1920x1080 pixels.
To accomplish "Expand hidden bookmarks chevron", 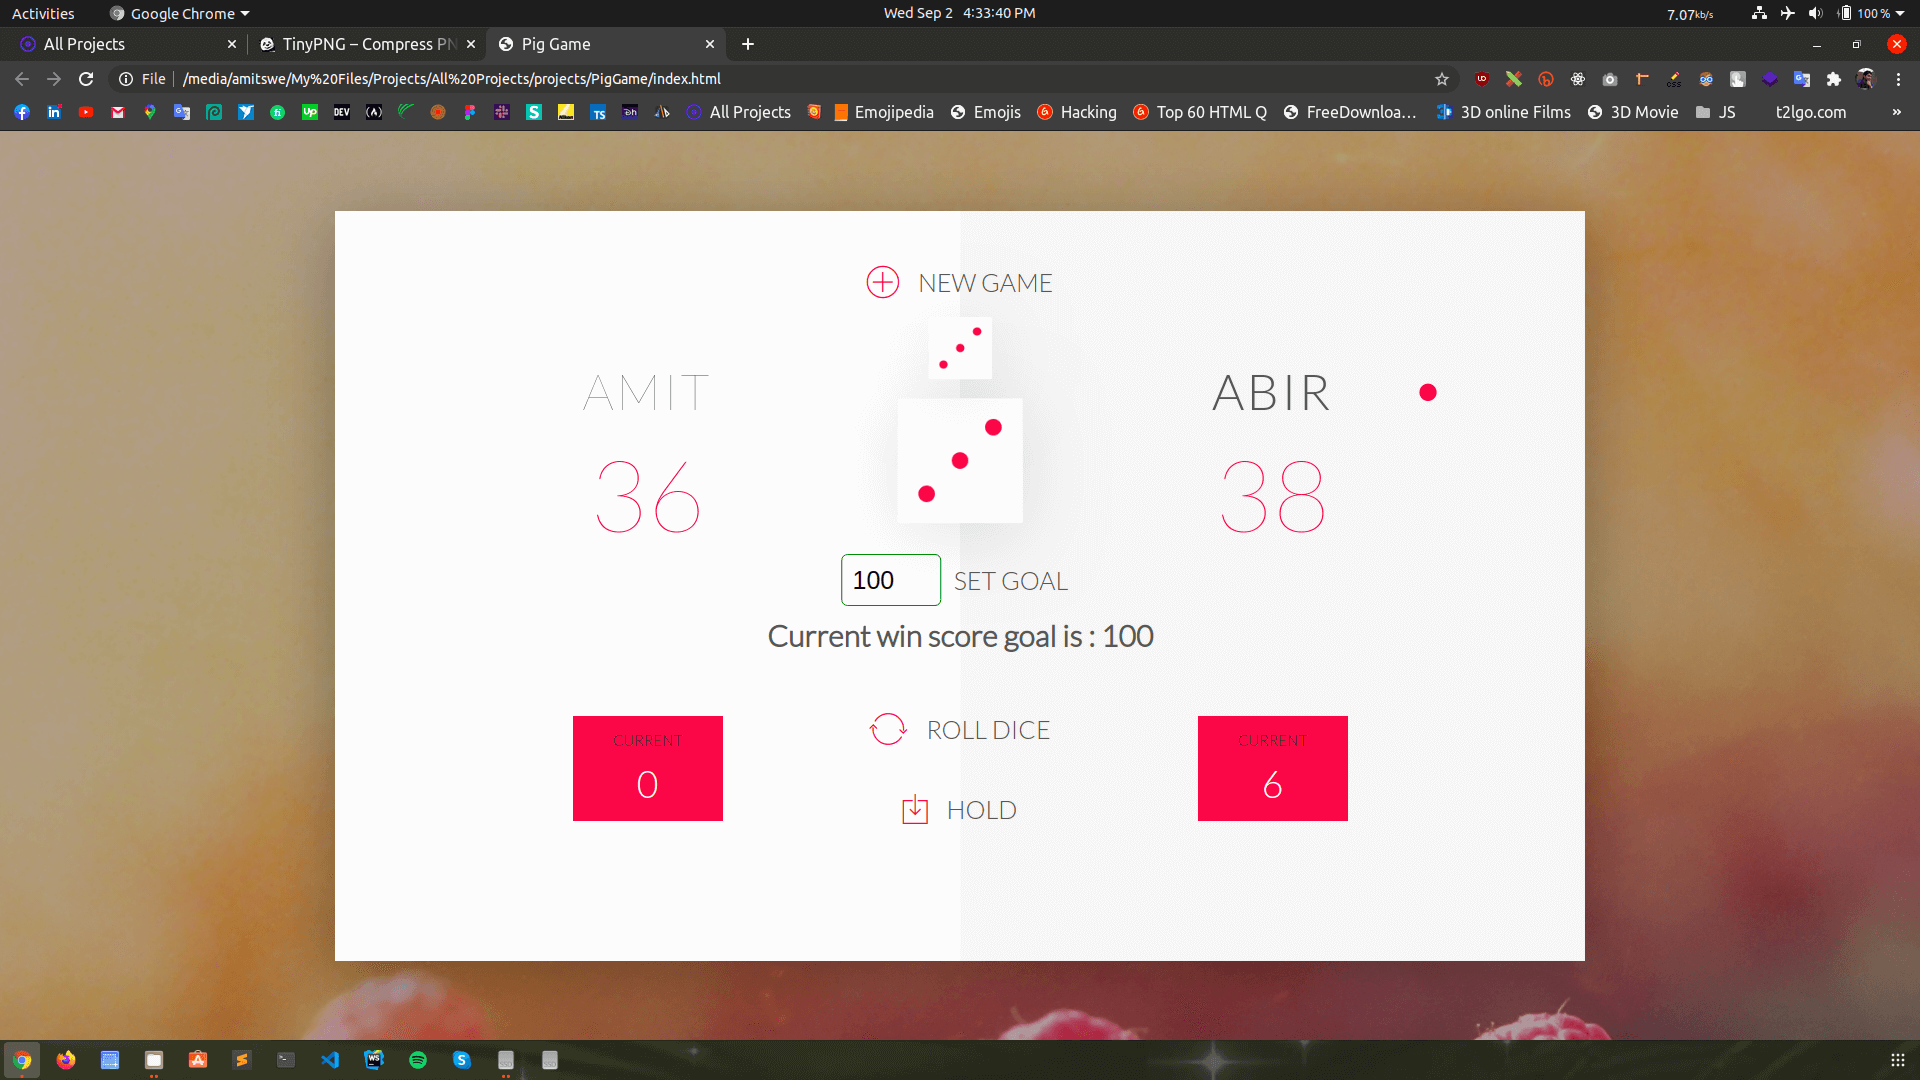I will coord(1896,112).
